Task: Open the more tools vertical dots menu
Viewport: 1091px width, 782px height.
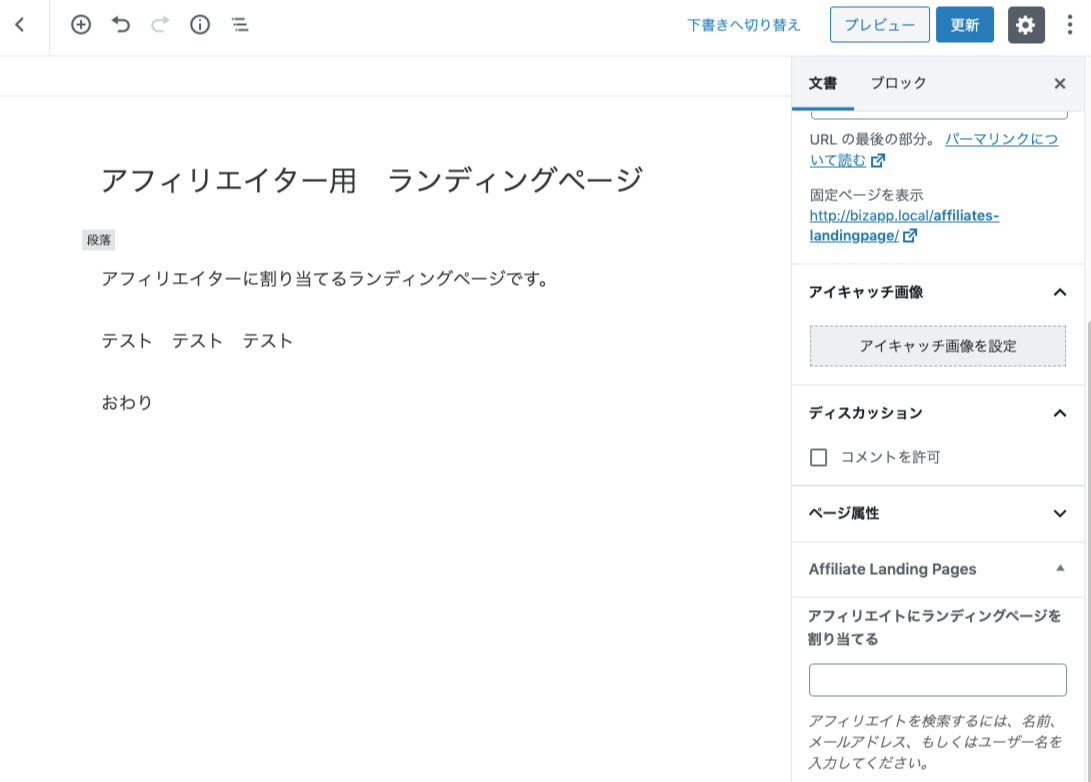Action: coord(1069,25)
